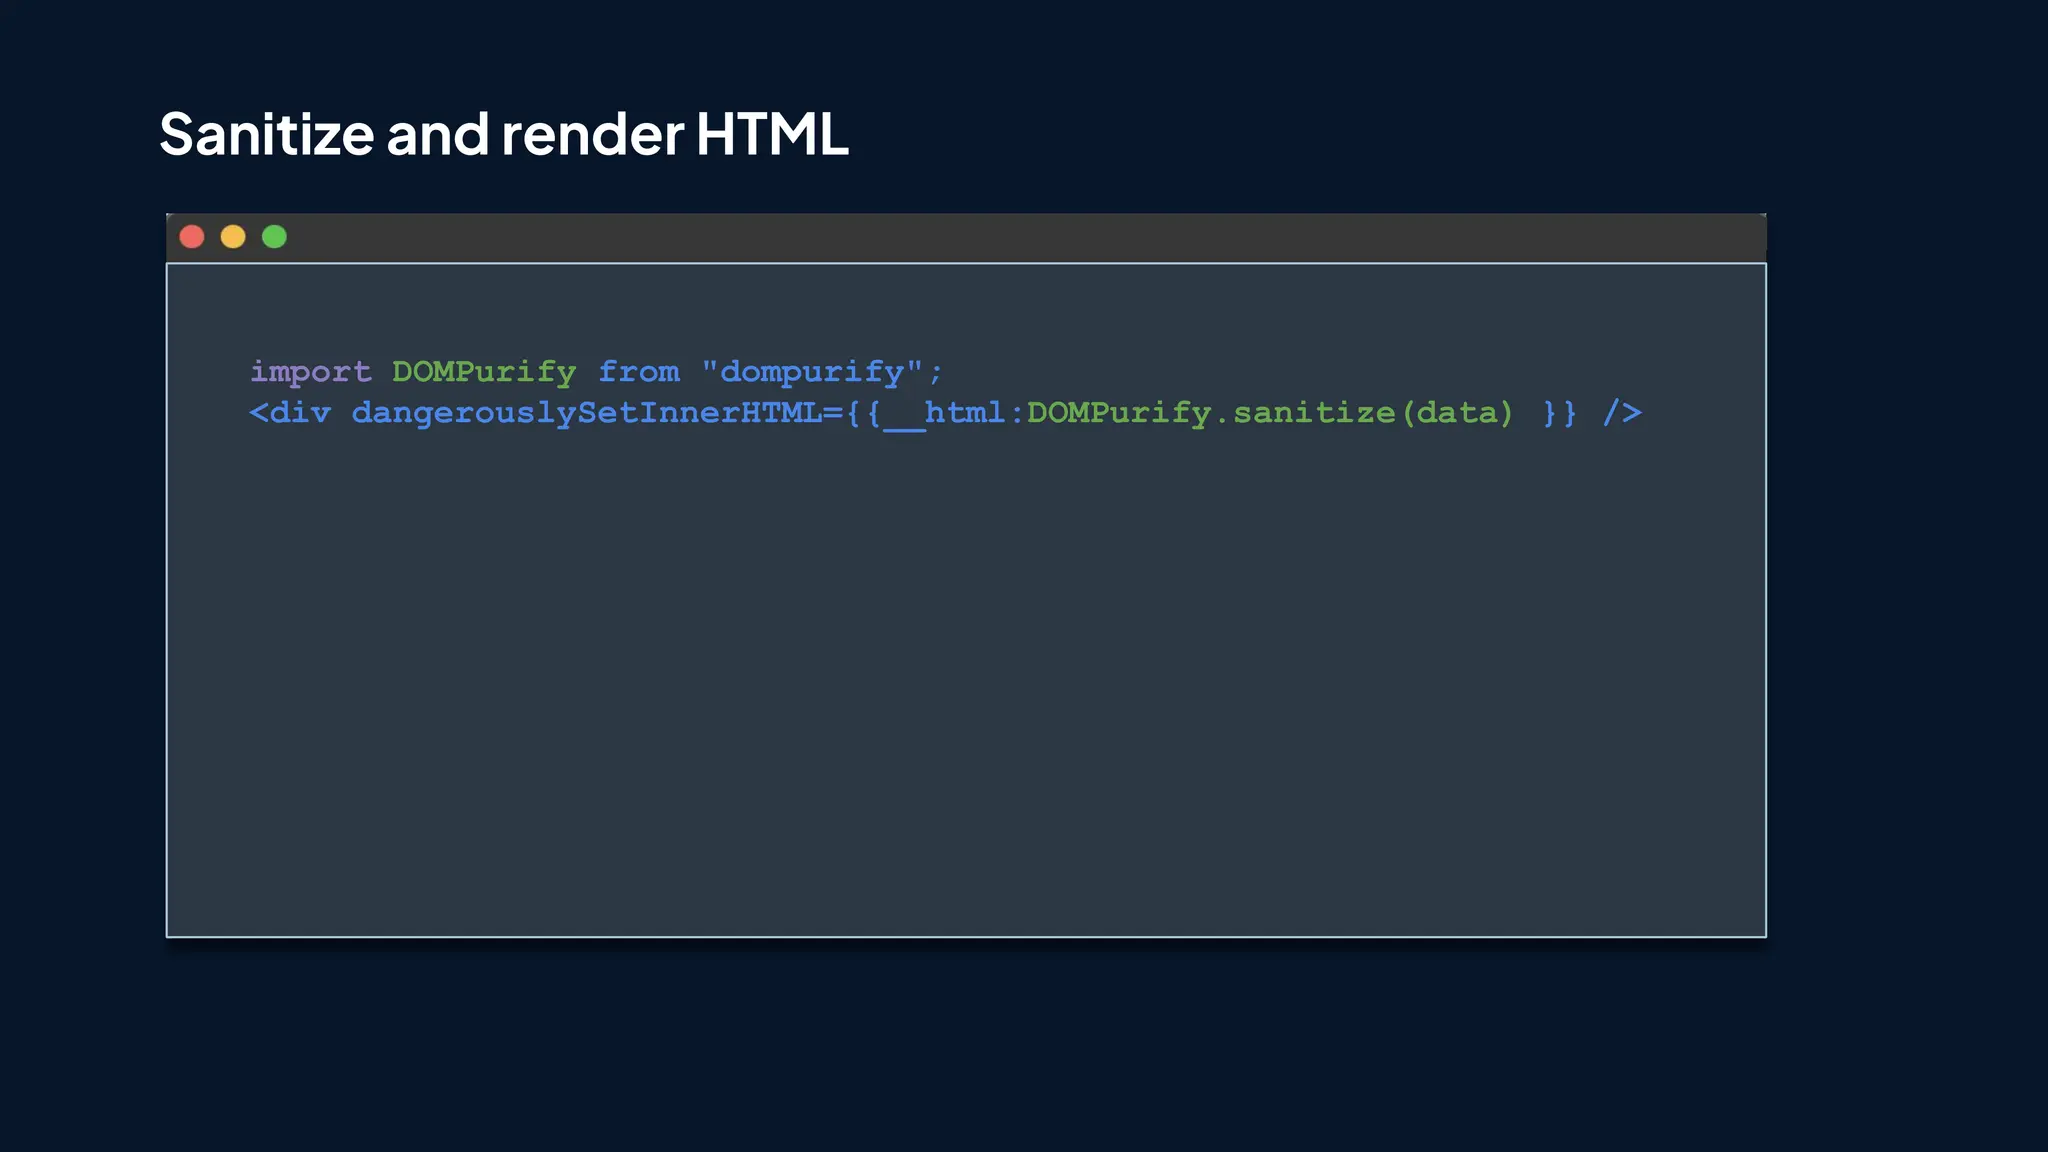
Task: Click the "dangerouslySetInnerHTML" attribute
Action: pos(587,413)
